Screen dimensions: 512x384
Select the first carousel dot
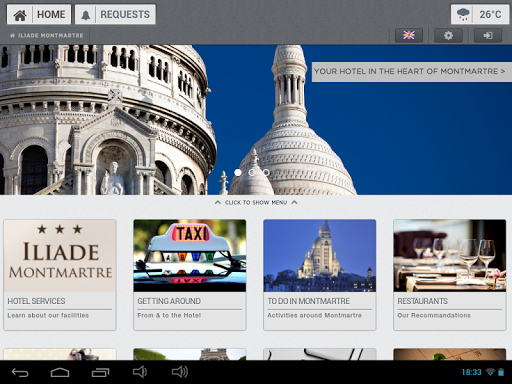[238, 172]
